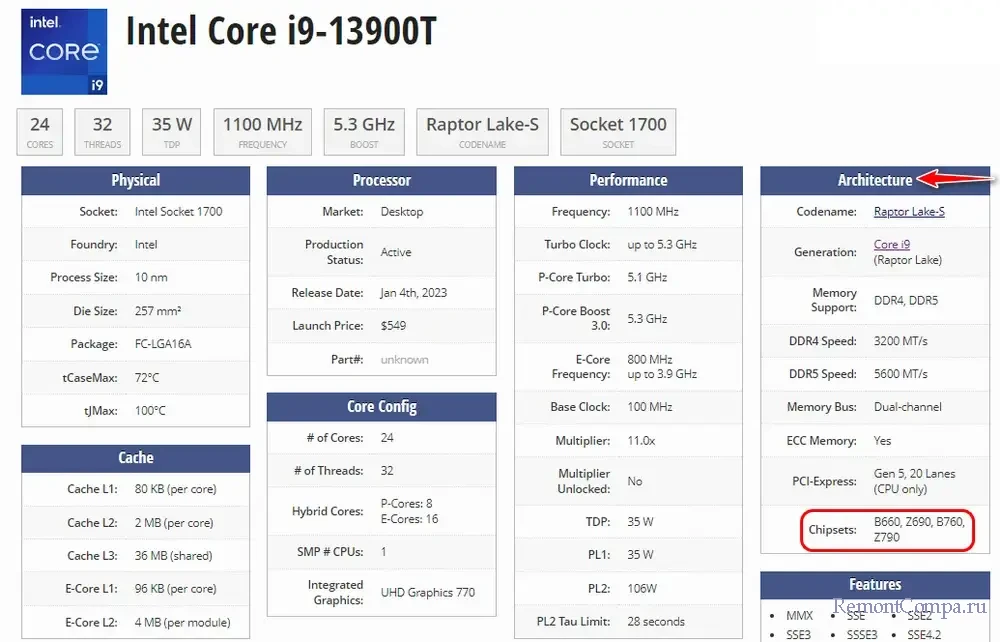Click the Architecture section header
The height and width of the screenshot is (642, 1000).
[x=874, y=181]
